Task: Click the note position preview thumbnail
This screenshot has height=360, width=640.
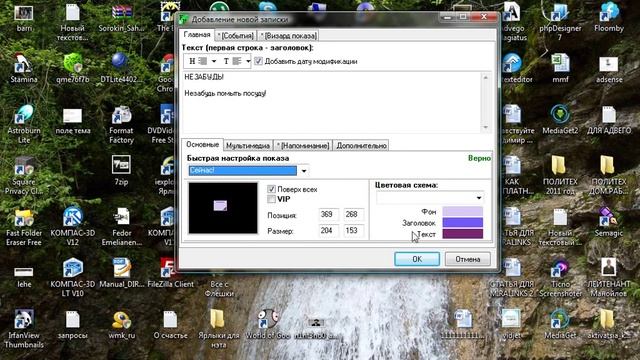Action: pyautogui.click(x=223, y=208)
